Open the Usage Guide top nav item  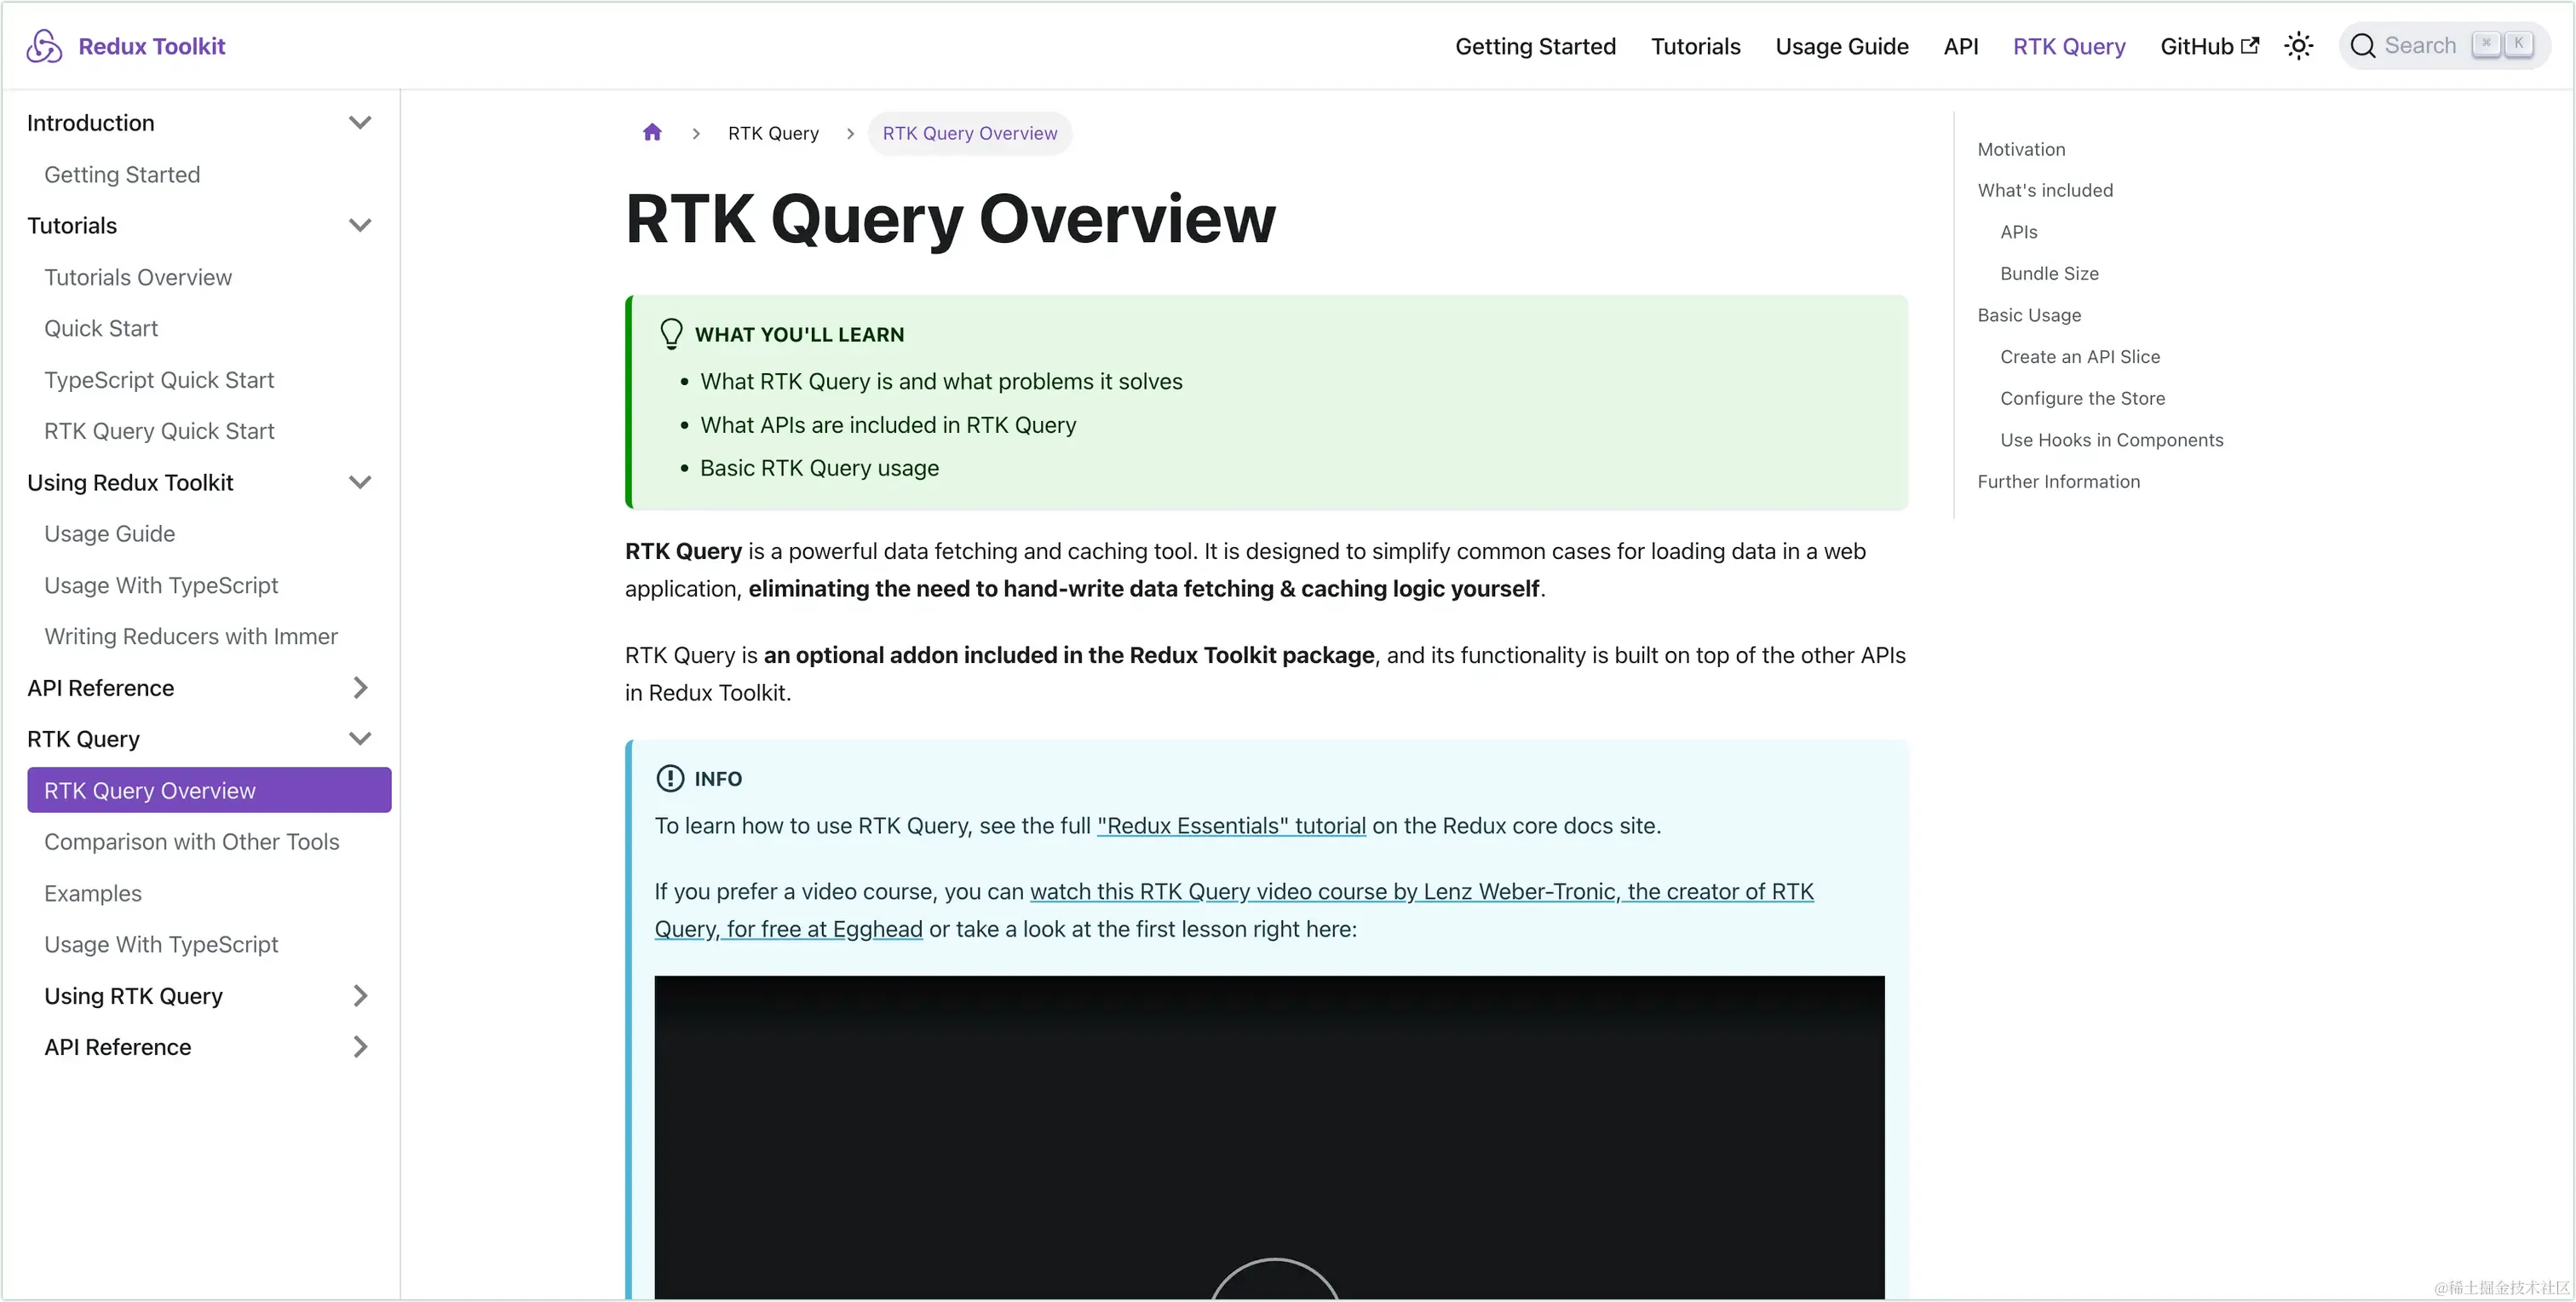(x=1842, y=46)
